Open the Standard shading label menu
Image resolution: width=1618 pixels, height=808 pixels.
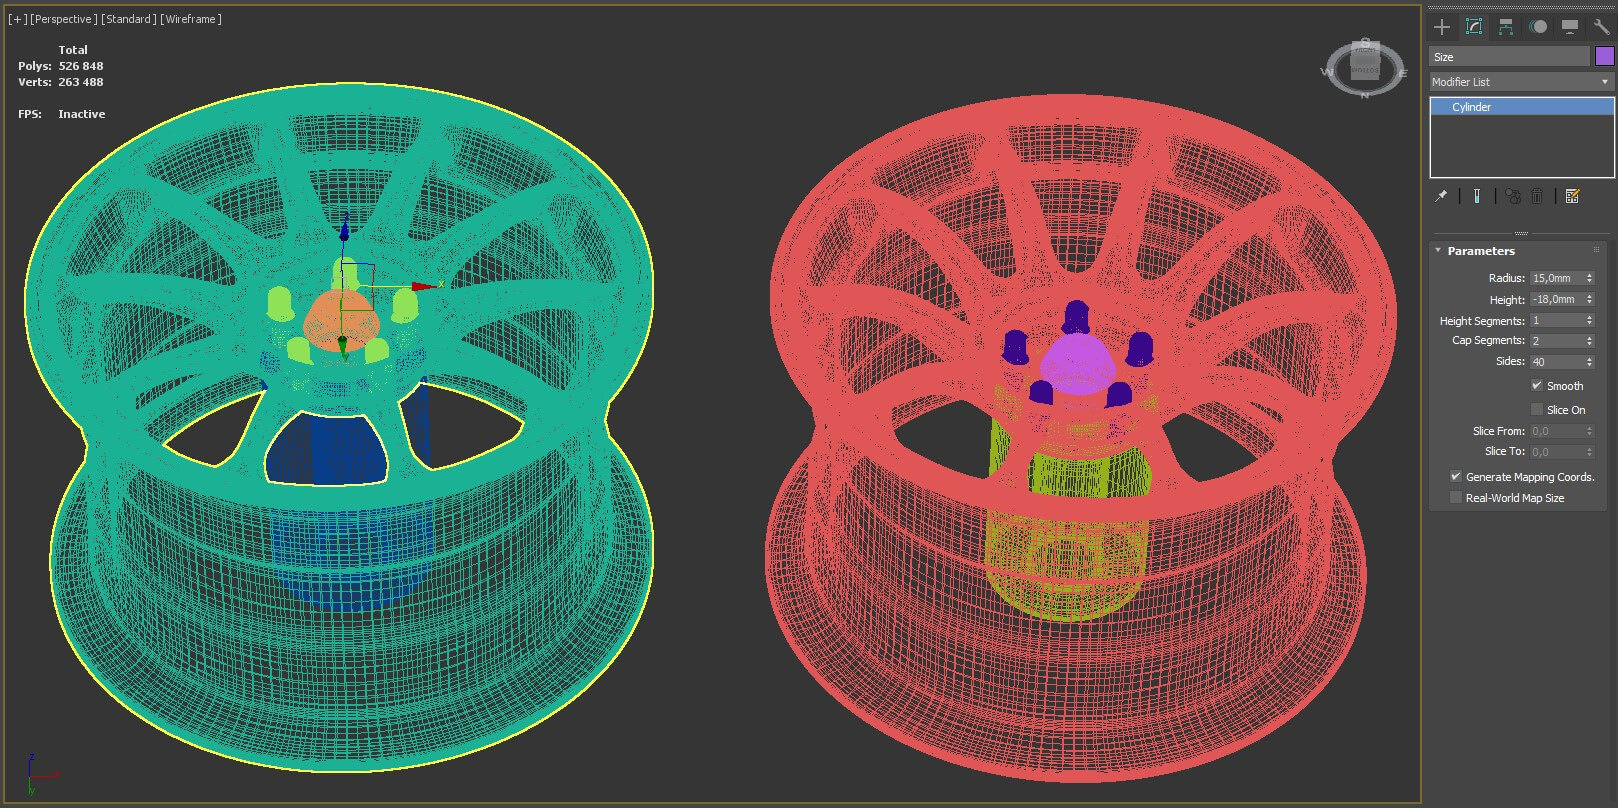click(128, 19)
